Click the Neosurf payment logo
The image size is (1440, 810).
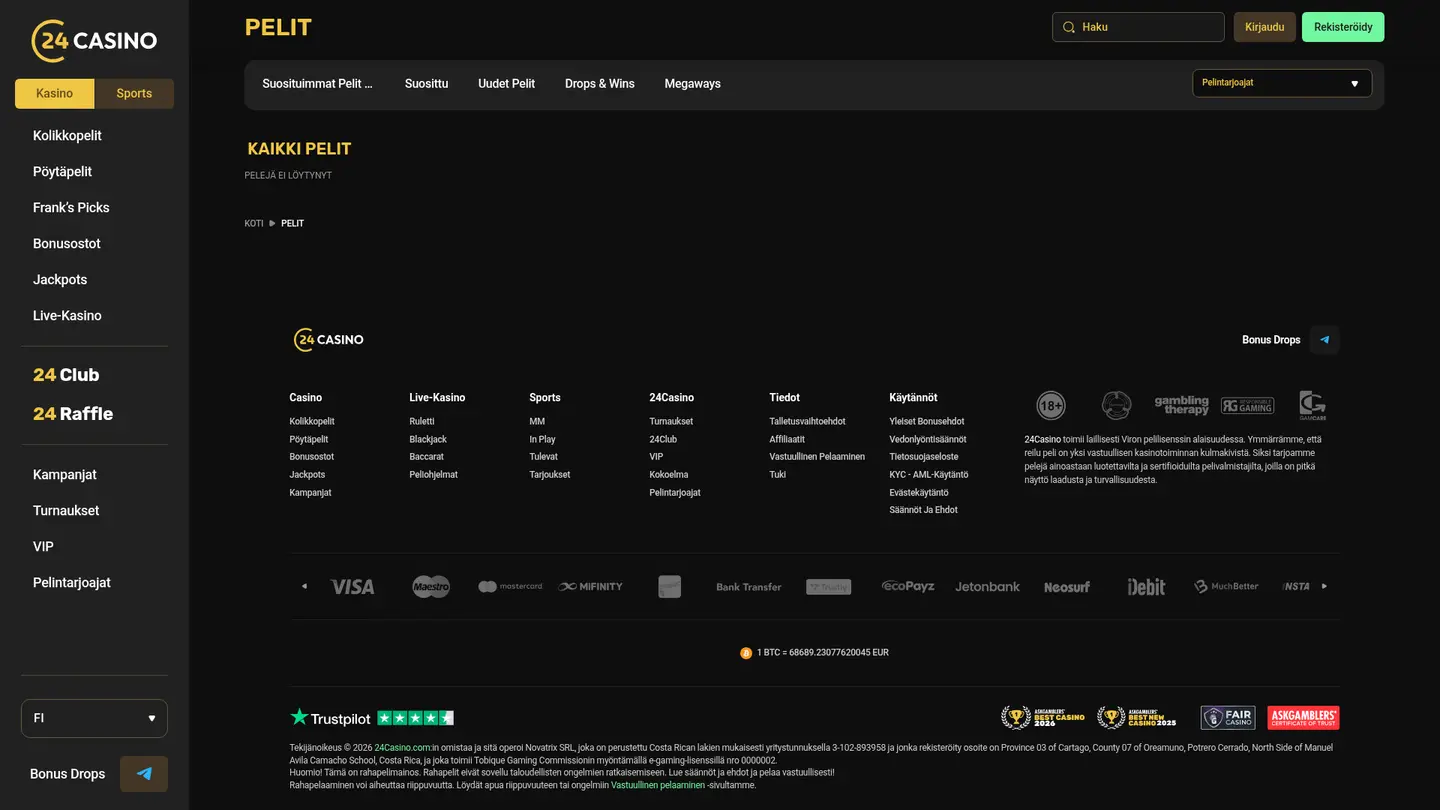coord(1067,587)
